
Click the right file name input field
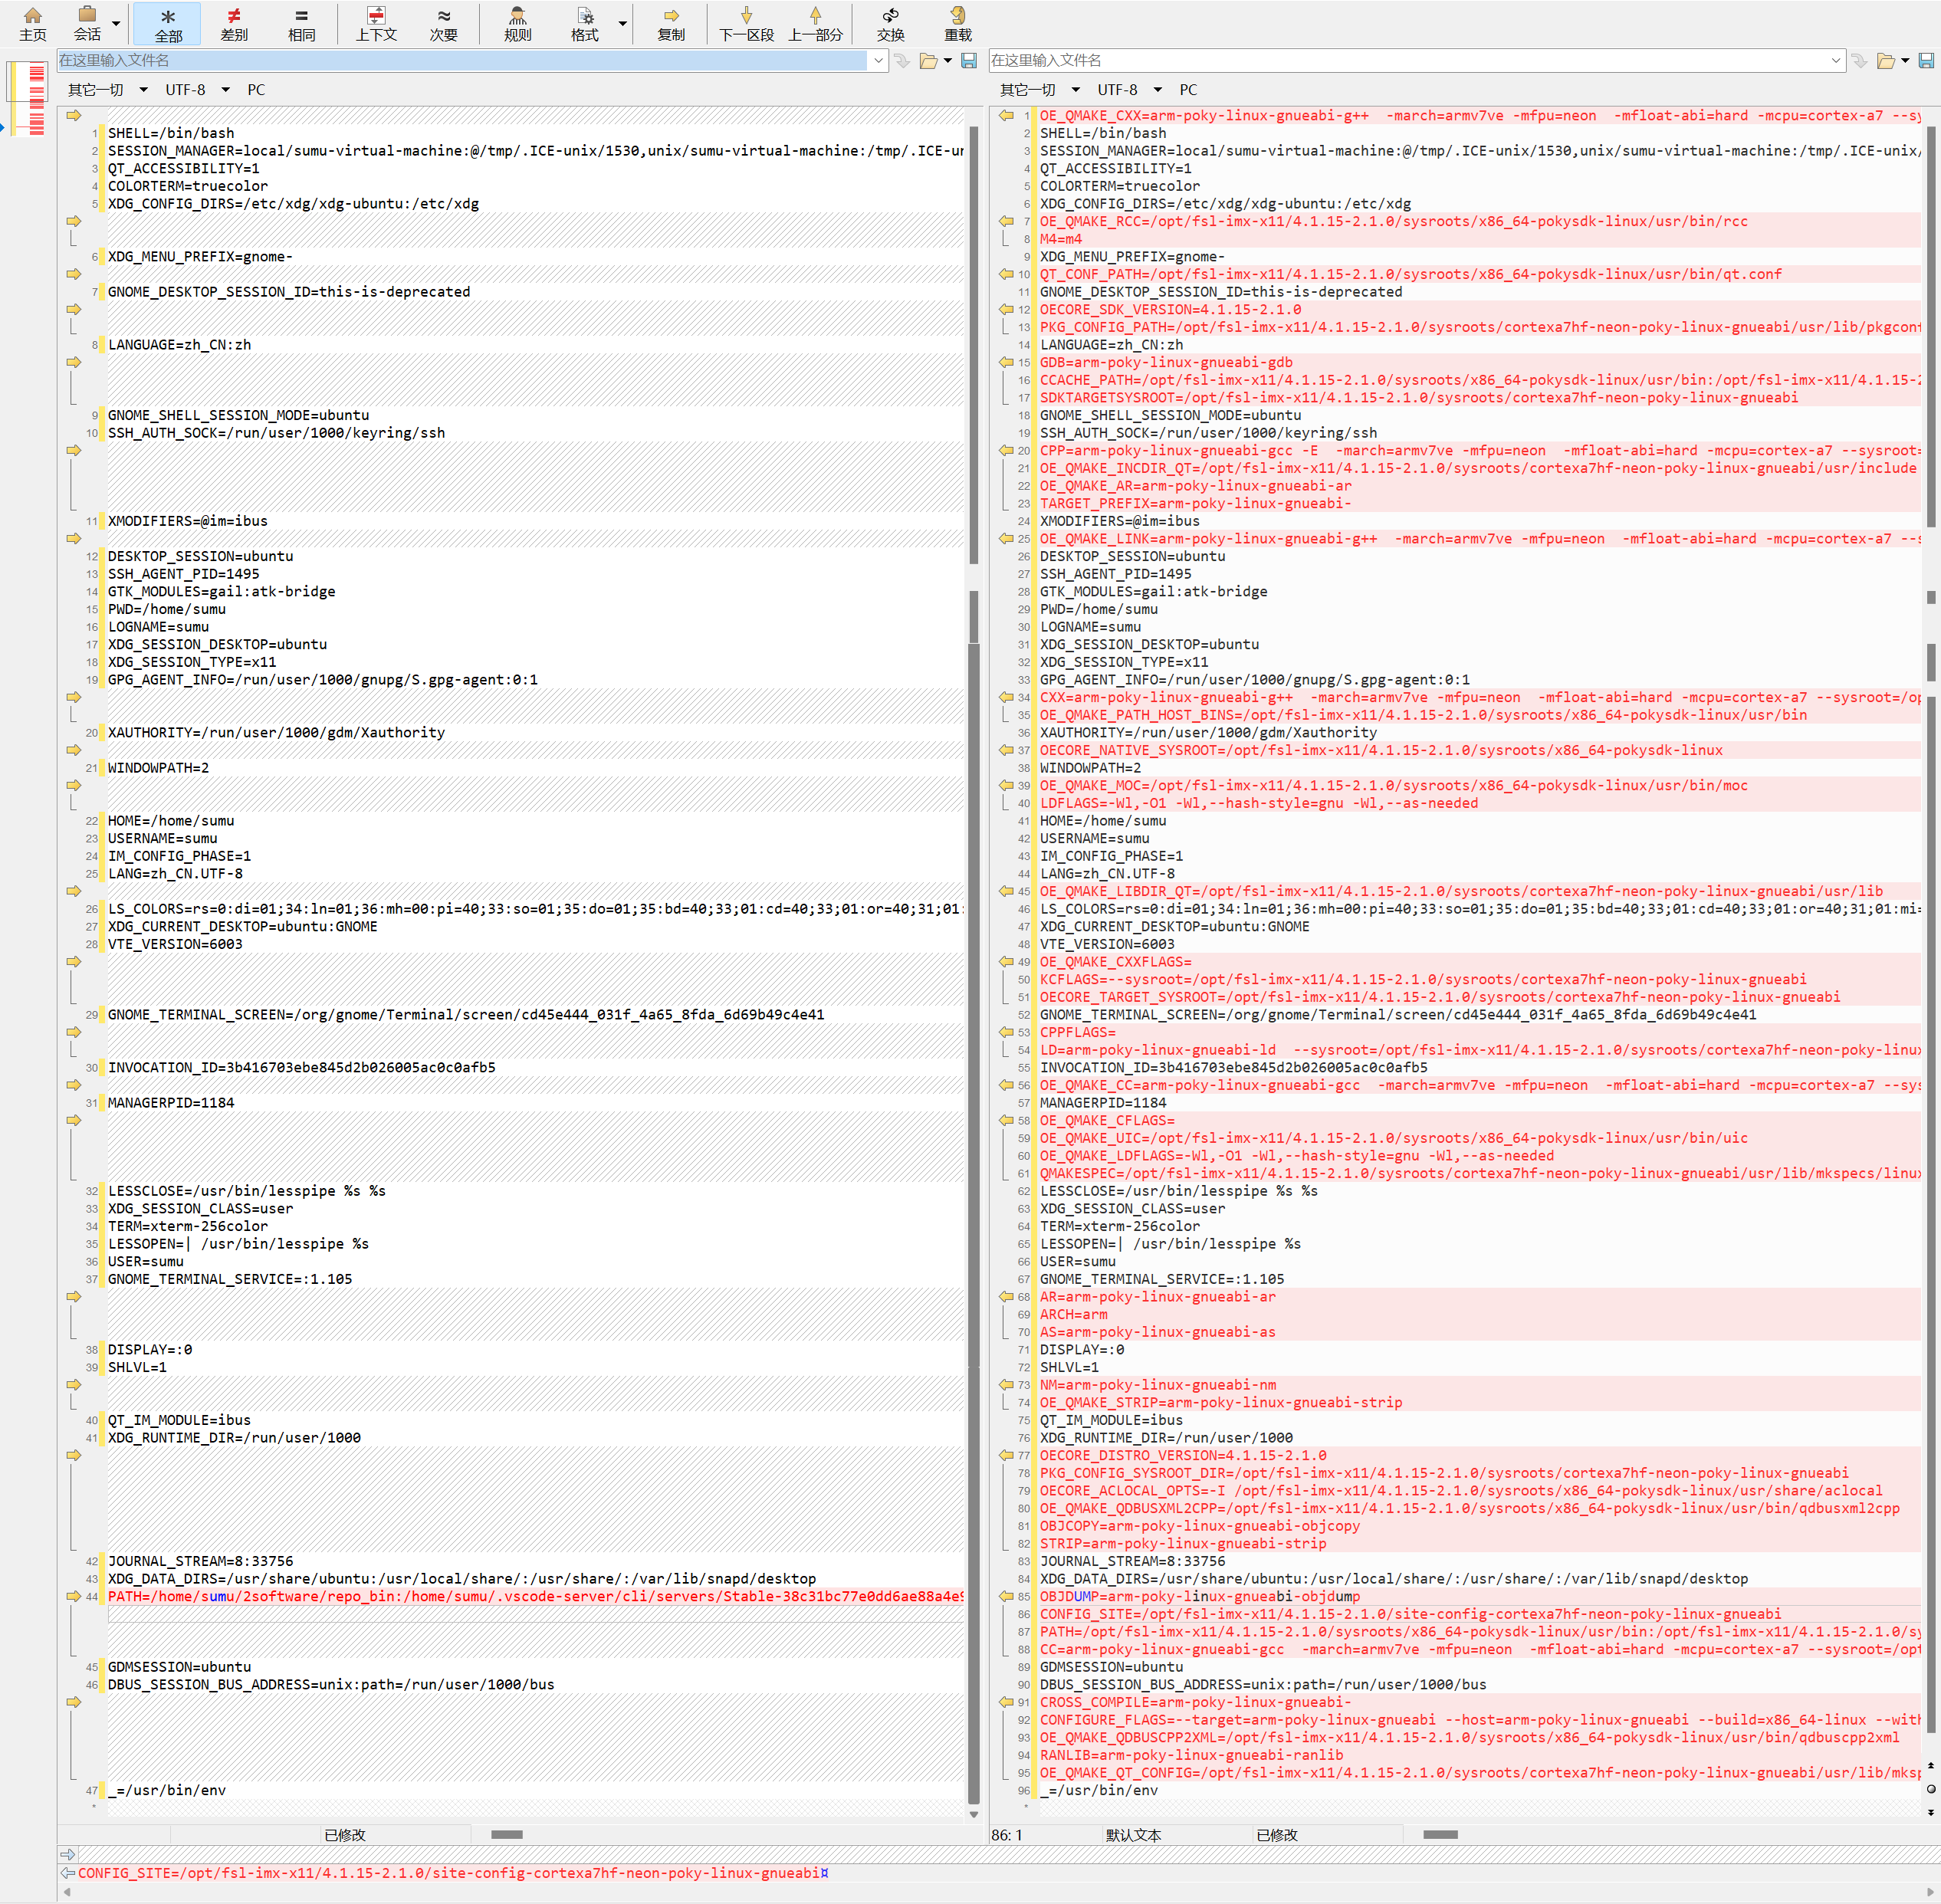(x=1408, y=61)
